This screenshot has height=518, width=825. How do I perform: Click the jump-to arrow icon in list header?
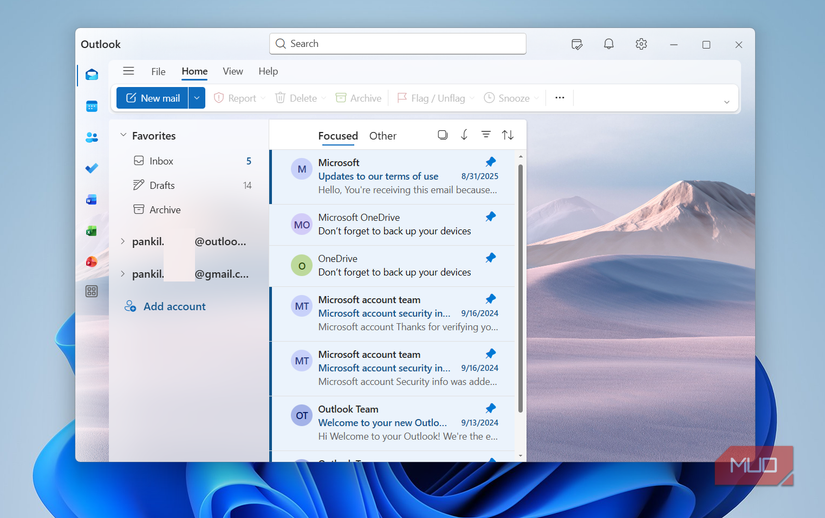[x=464, y=135]
